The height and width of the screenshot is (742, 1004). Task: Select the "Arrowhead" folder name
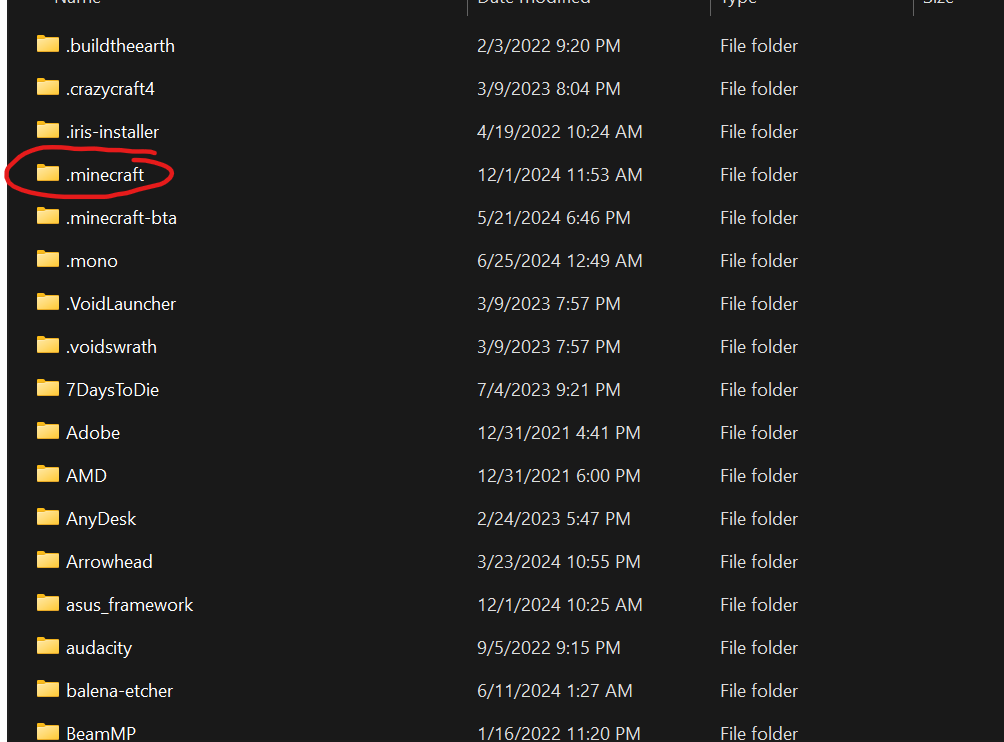tap(109, 562)
